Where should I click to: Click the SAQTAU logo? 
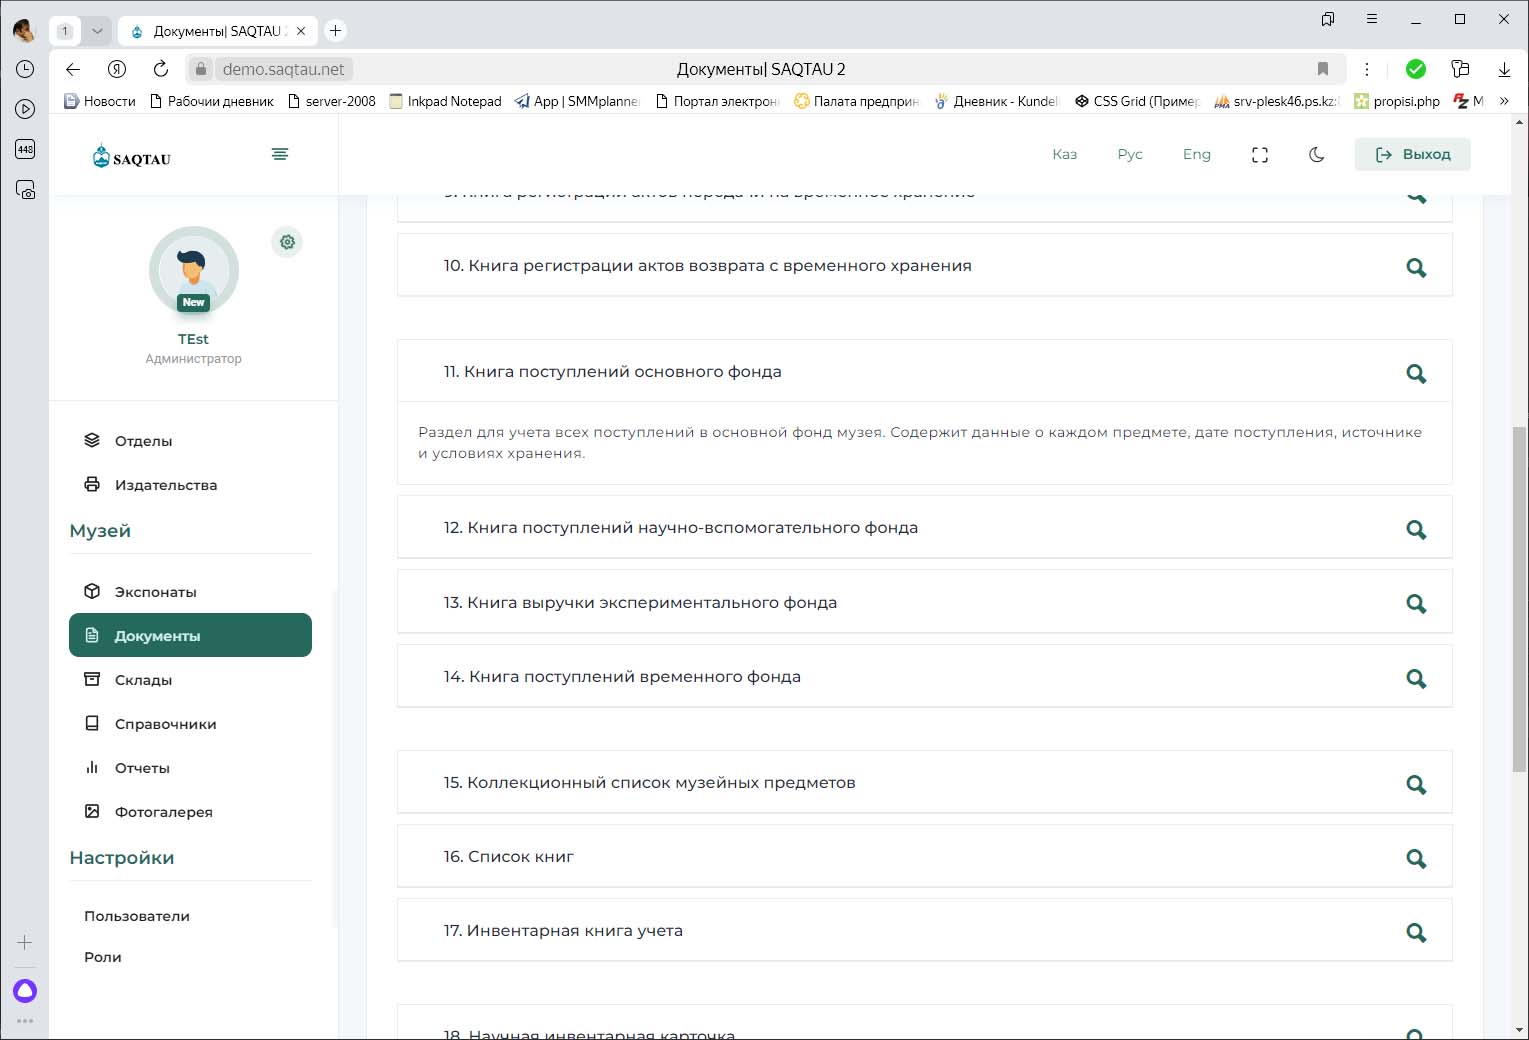click(x=132, y=157)
